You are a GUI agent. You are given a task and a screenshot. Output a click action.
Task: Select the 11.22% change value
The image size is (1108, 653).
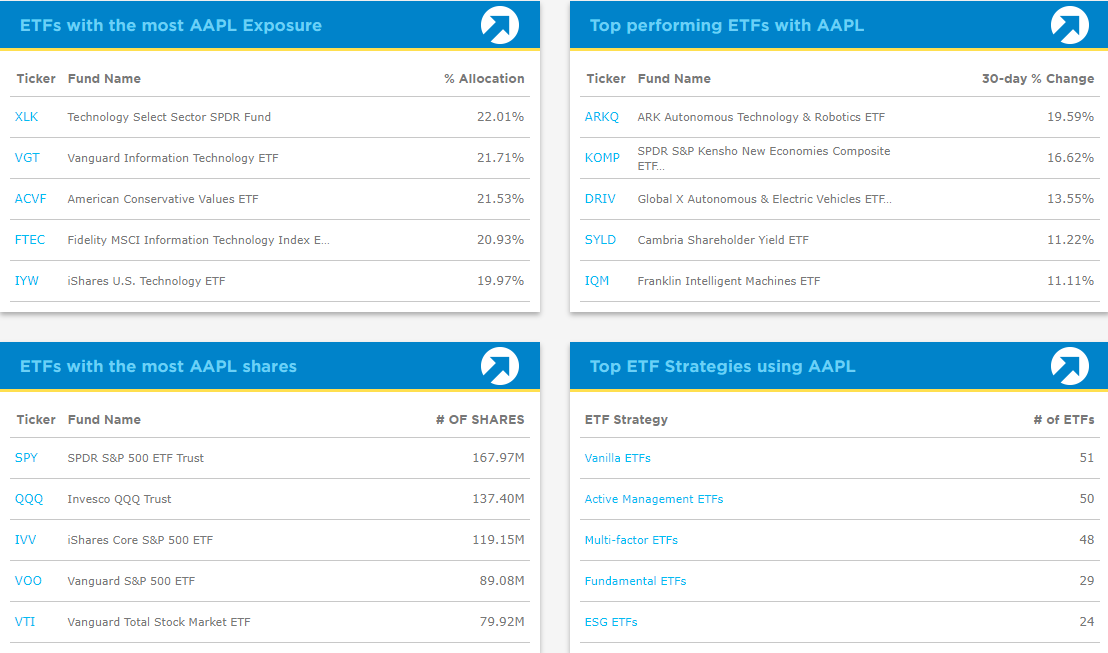(x=1071, y=240)
